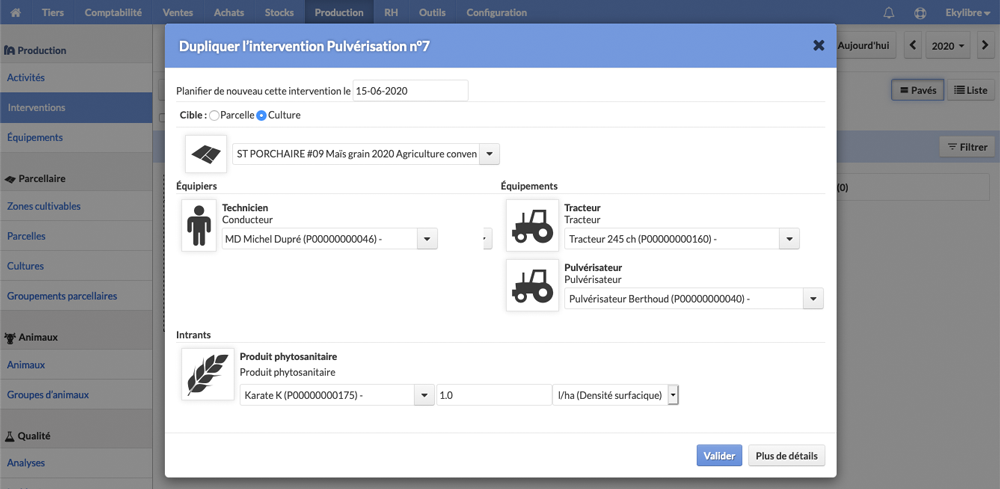
Task: Close the duplicate intervention dialog
Action: pyautogui.click(x=819, y=45)
